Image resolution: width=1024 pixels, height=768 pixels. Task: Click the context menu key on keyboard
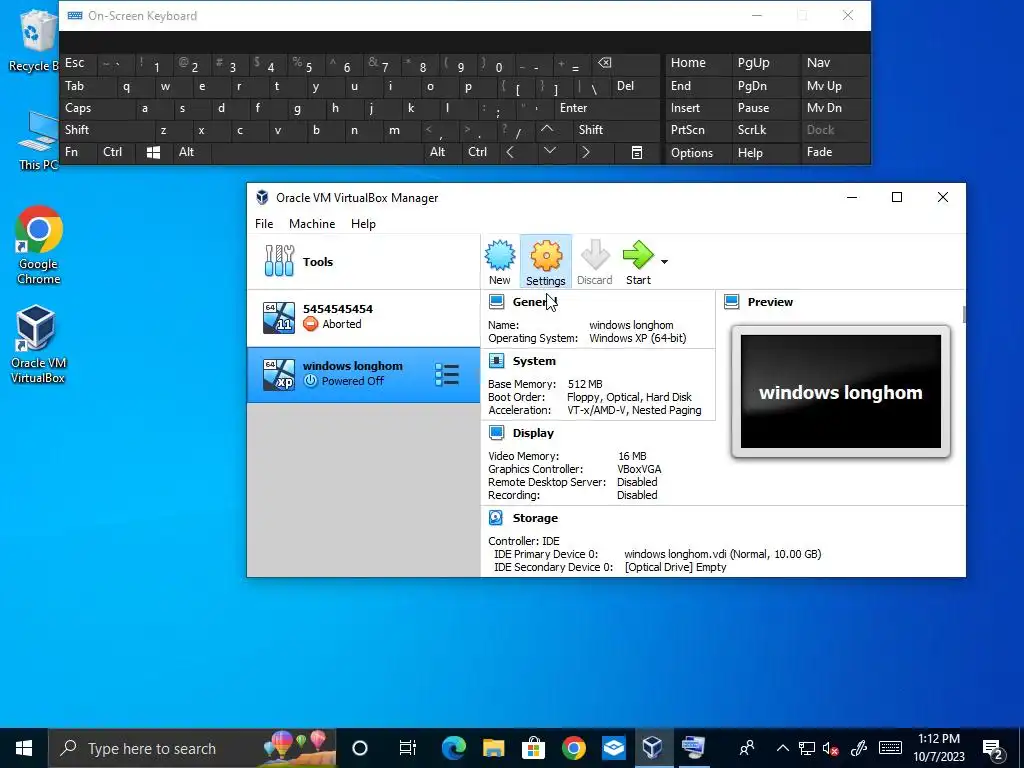click(637, 152)
